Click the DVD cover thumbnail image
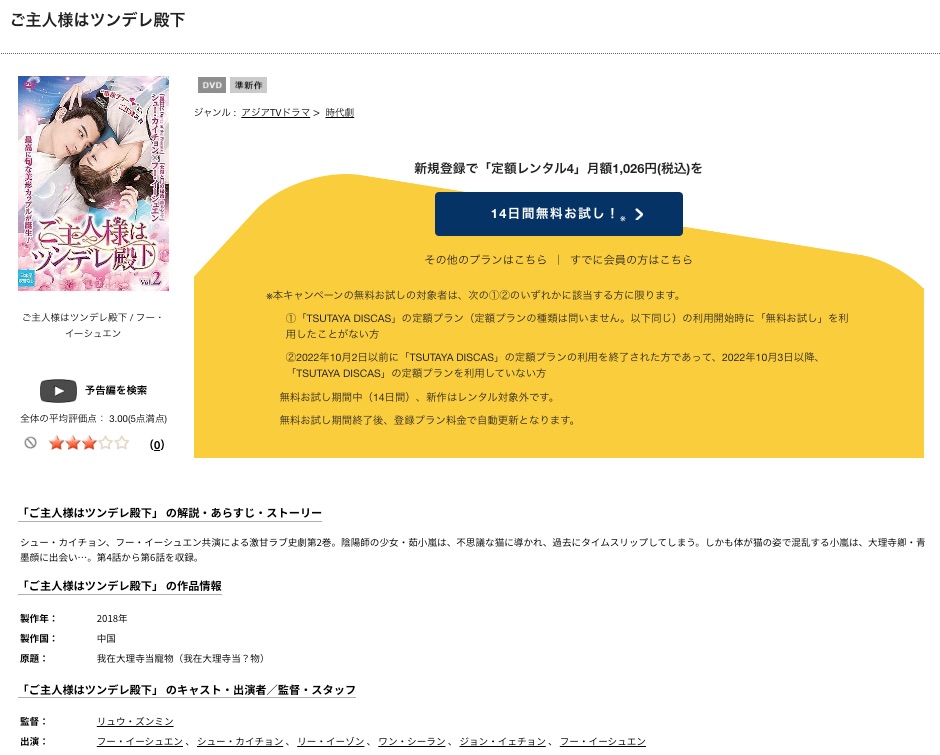The image size is (940, 755). (x=94, y=184)
